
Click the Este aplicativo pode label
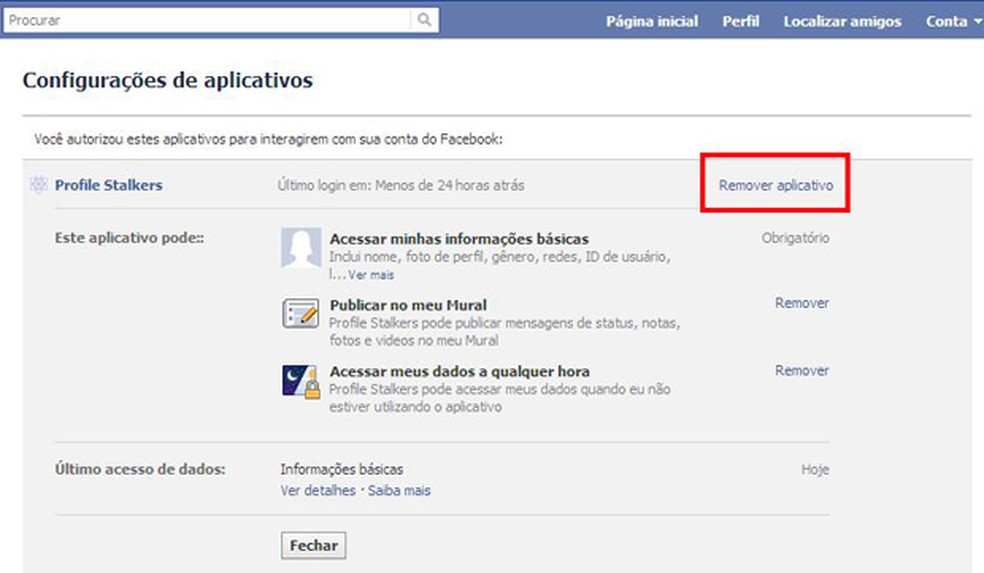[x=129, y=238]
